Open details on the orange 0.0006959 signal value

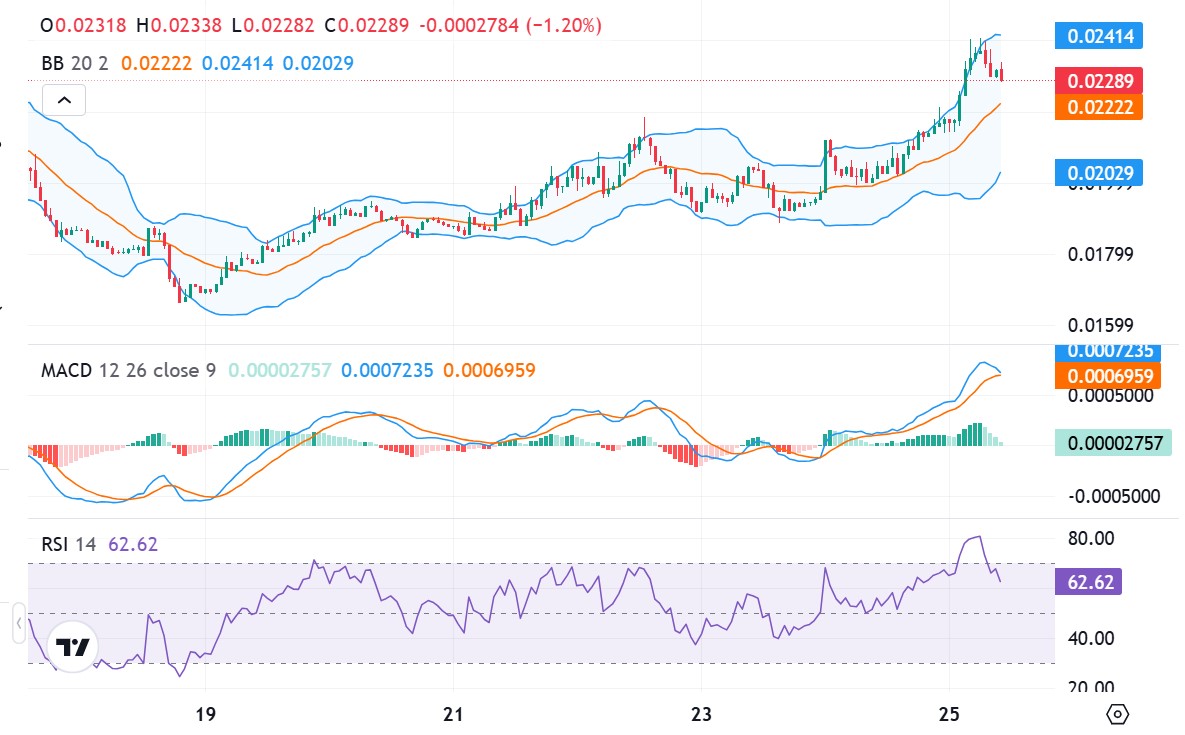(x=1098, y=376)
